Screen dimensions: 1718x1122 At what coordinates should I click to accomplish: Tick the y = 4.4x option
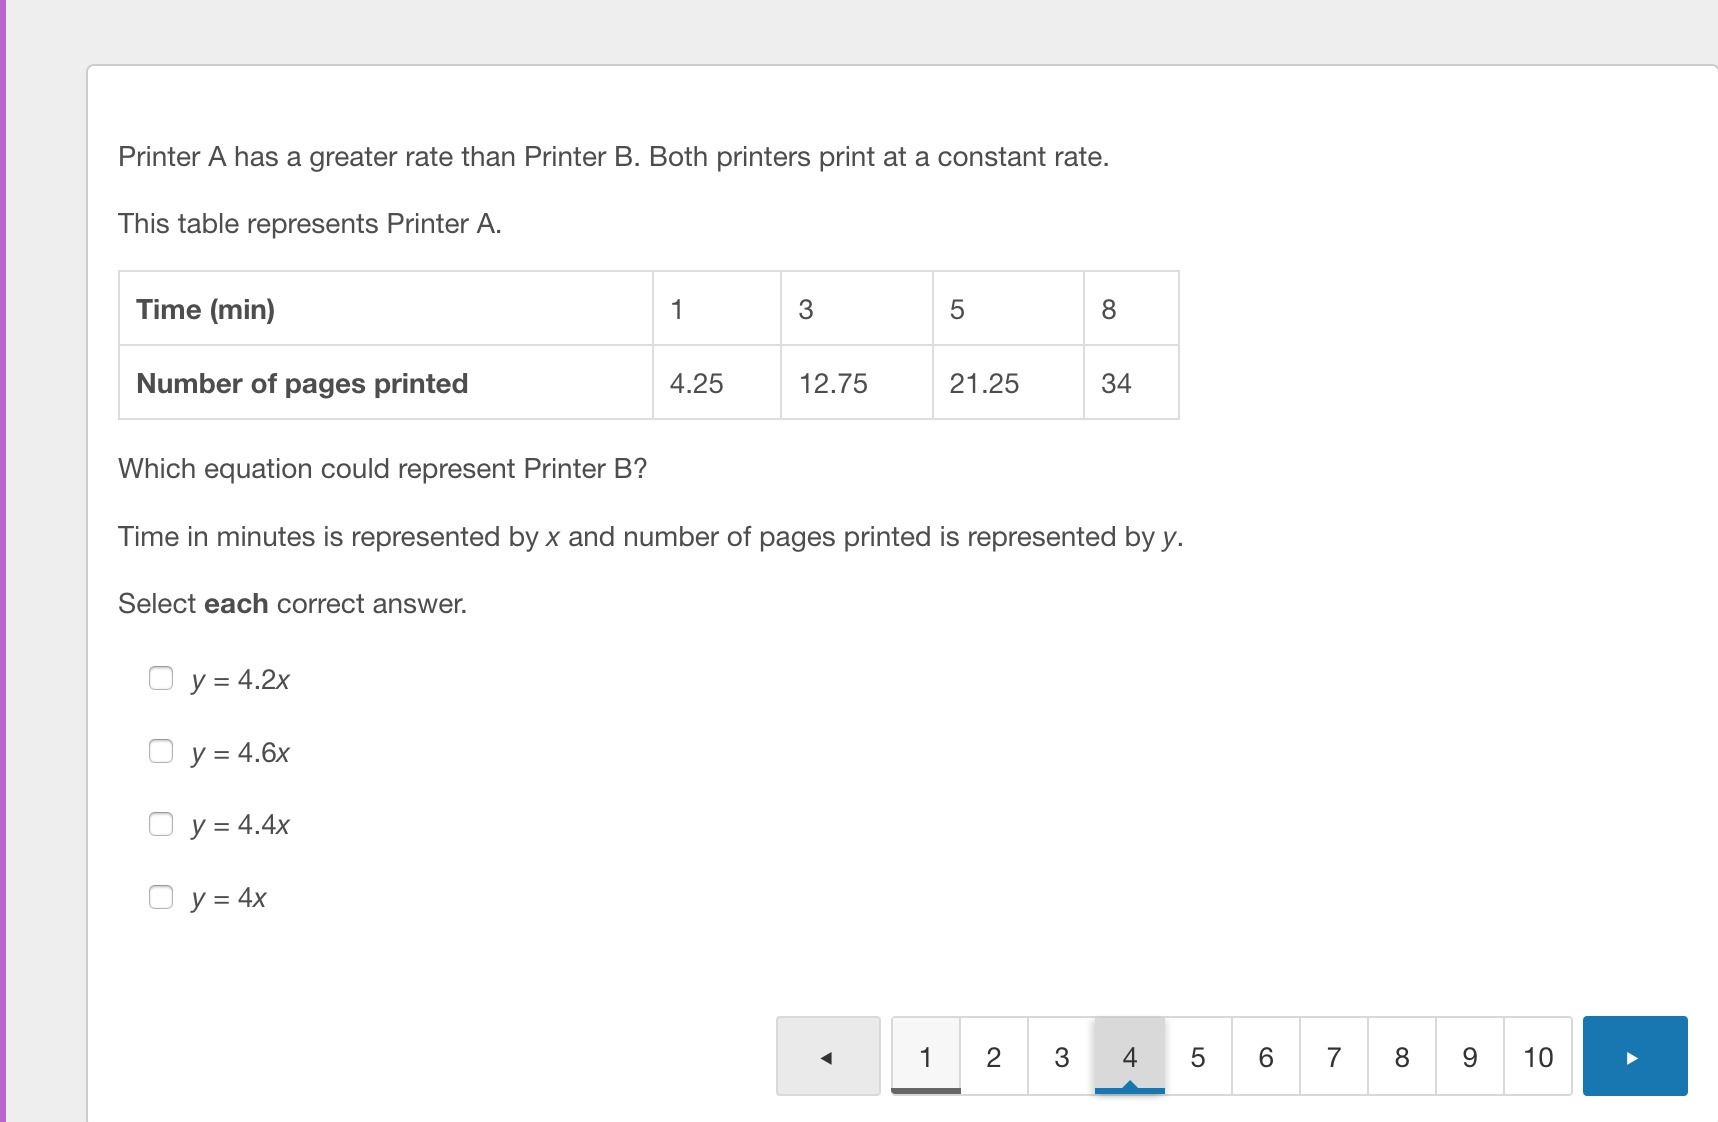click(x=161, y=824)
